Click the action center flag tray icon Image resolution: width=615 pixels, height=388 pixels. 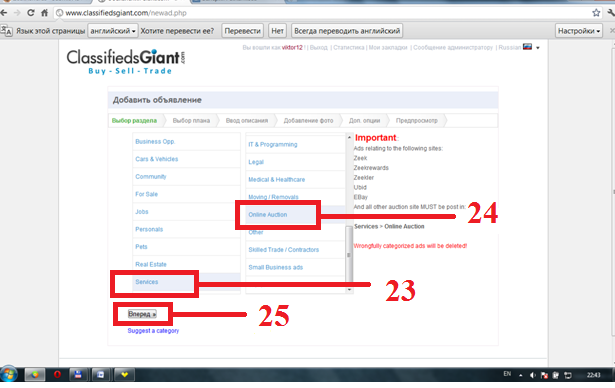(x=544, y=375)
